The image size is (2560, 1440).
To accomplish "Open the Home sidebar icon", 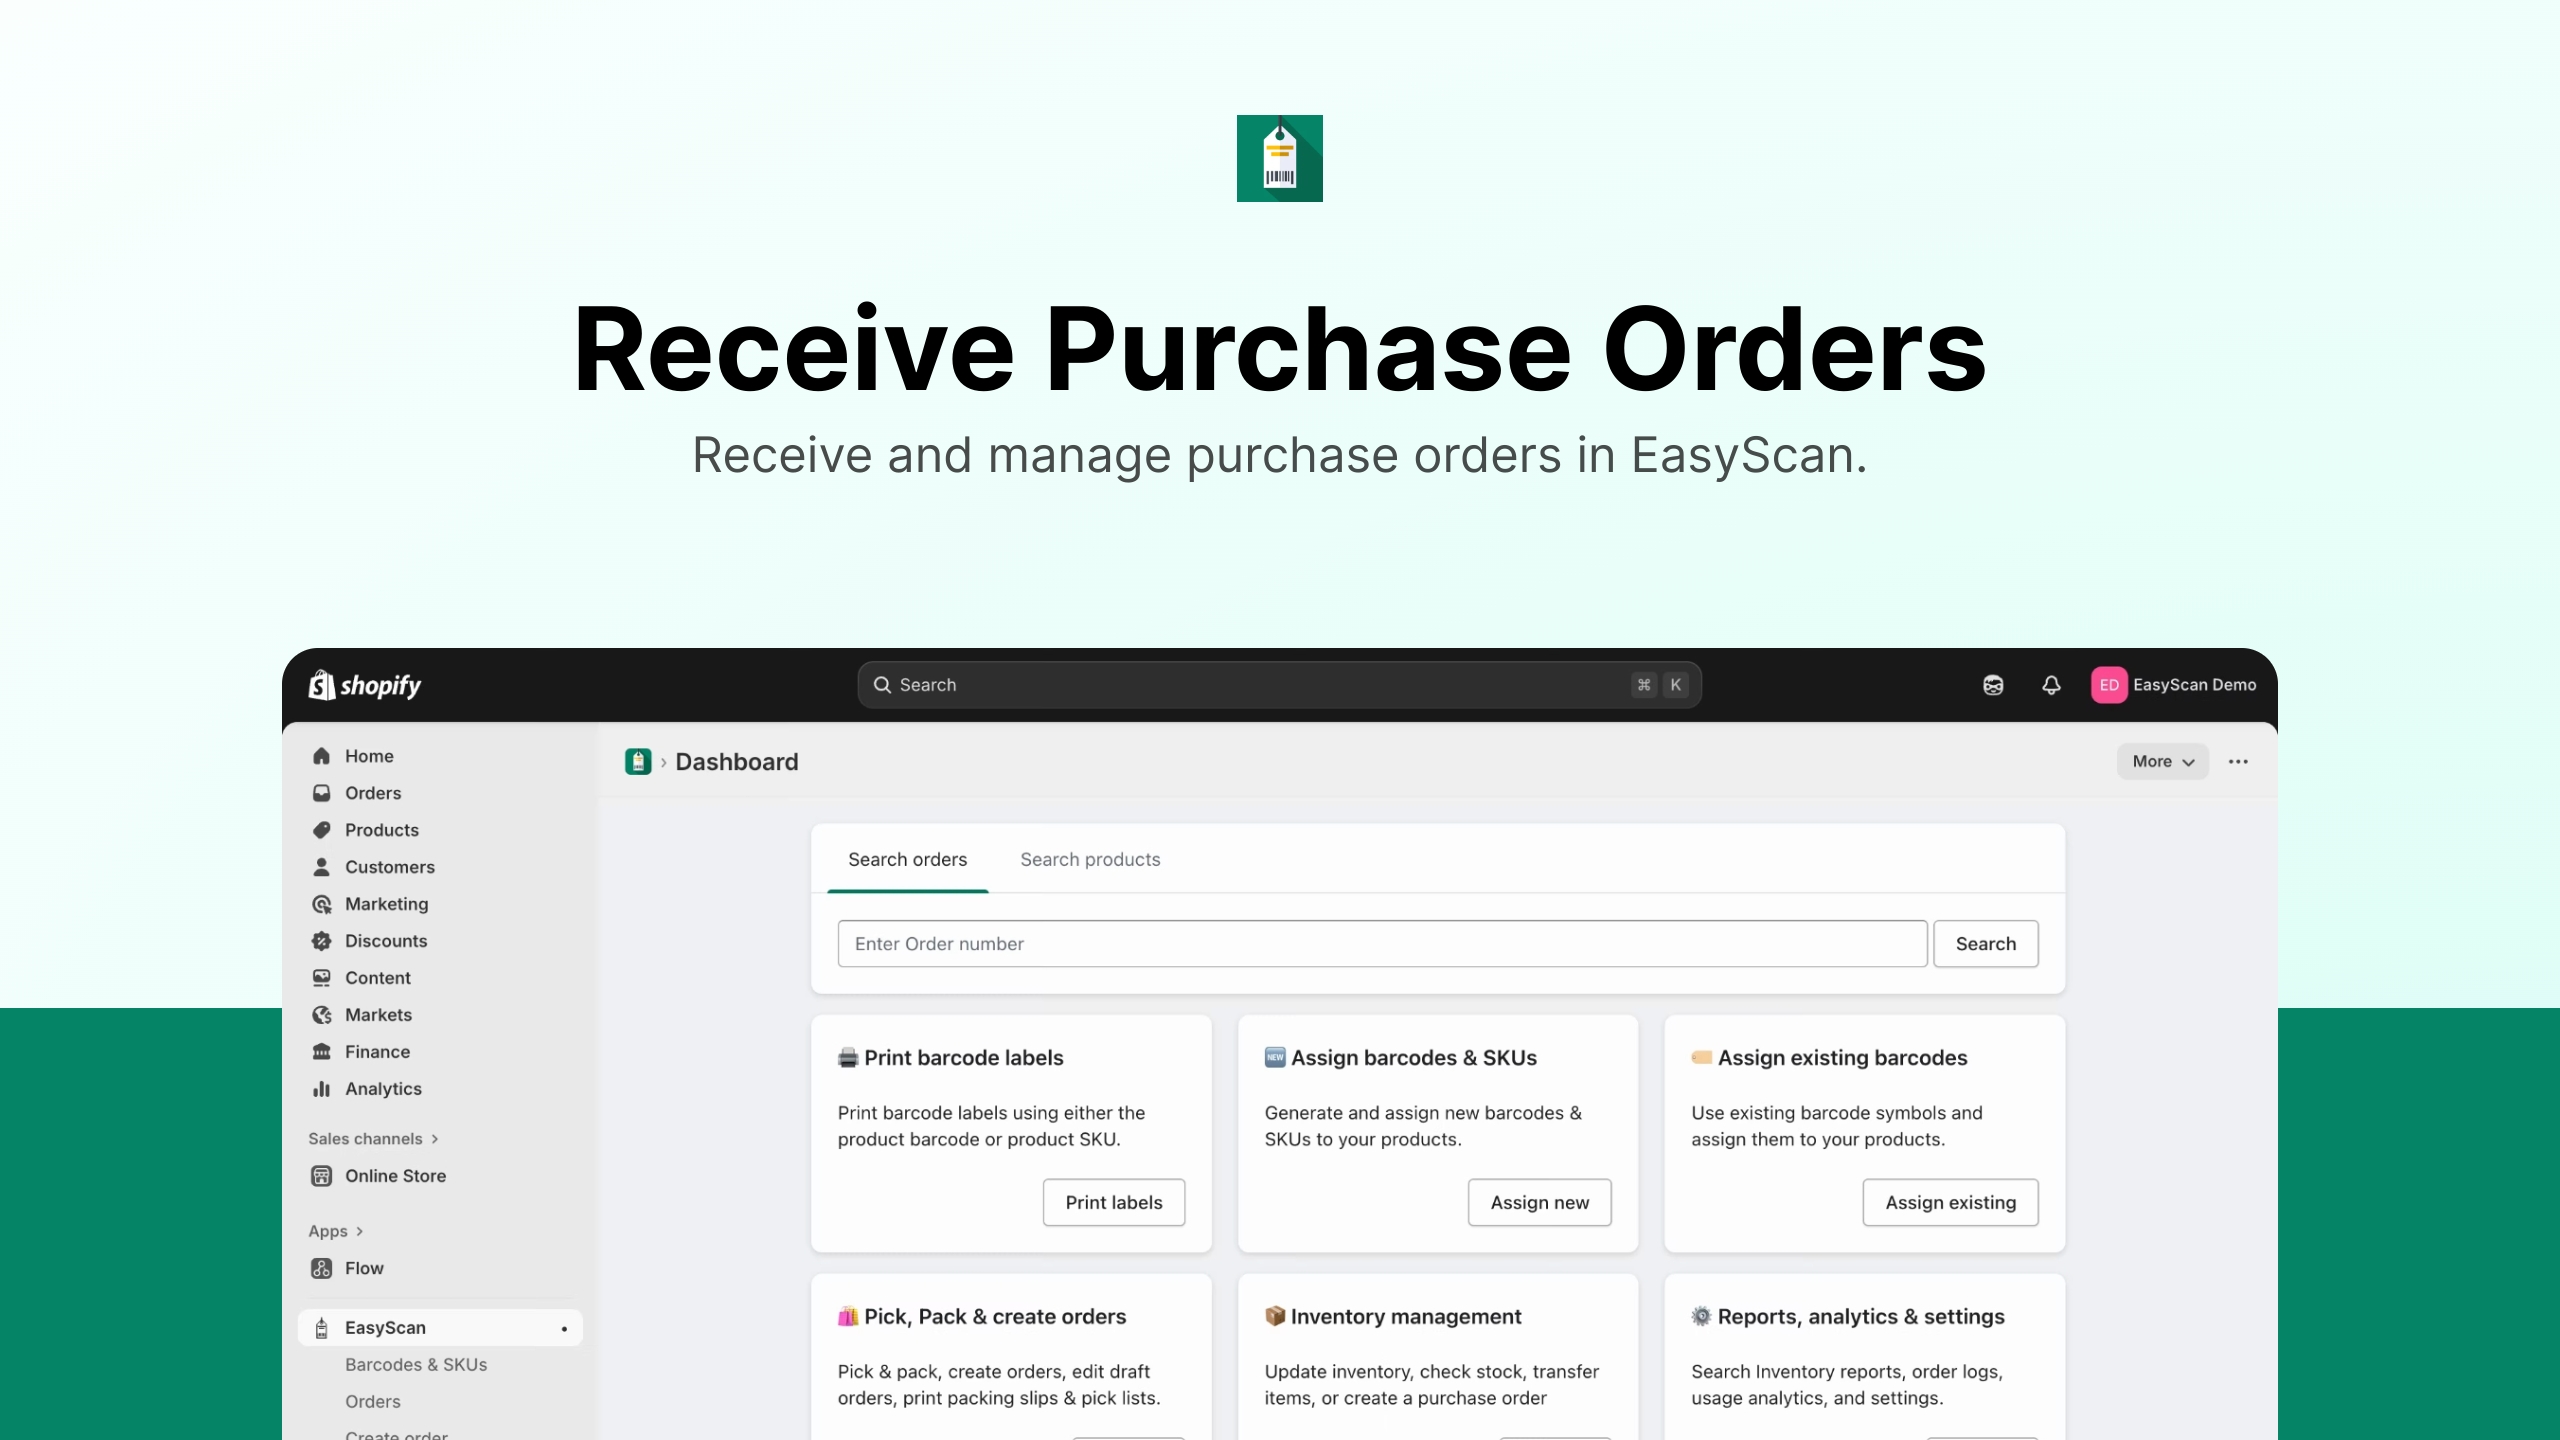I will pyautogui.click(x=321, y=756).
